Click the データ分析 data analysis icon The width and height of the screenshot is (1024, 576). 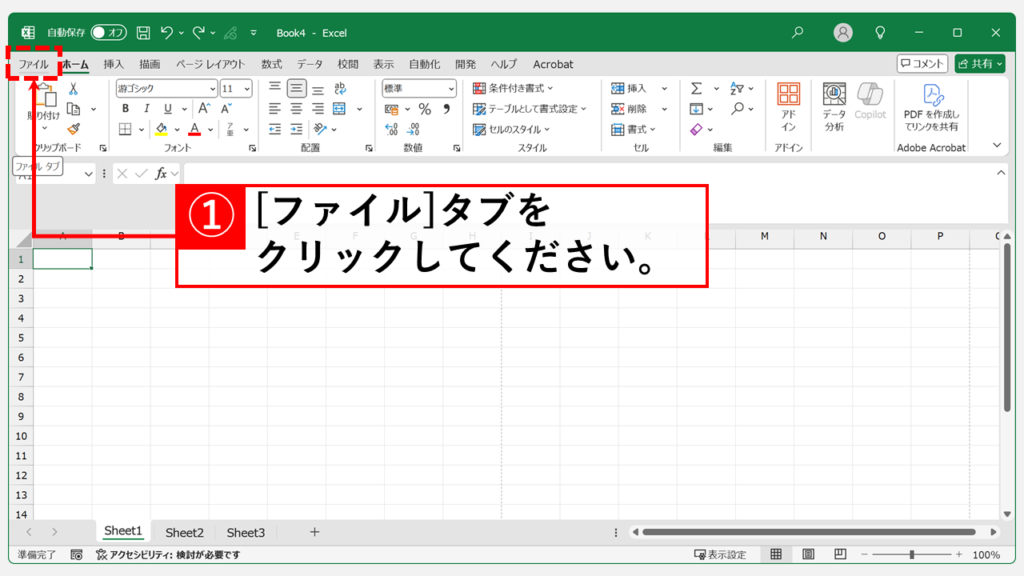pyautogui.click(x=834, y=107)
